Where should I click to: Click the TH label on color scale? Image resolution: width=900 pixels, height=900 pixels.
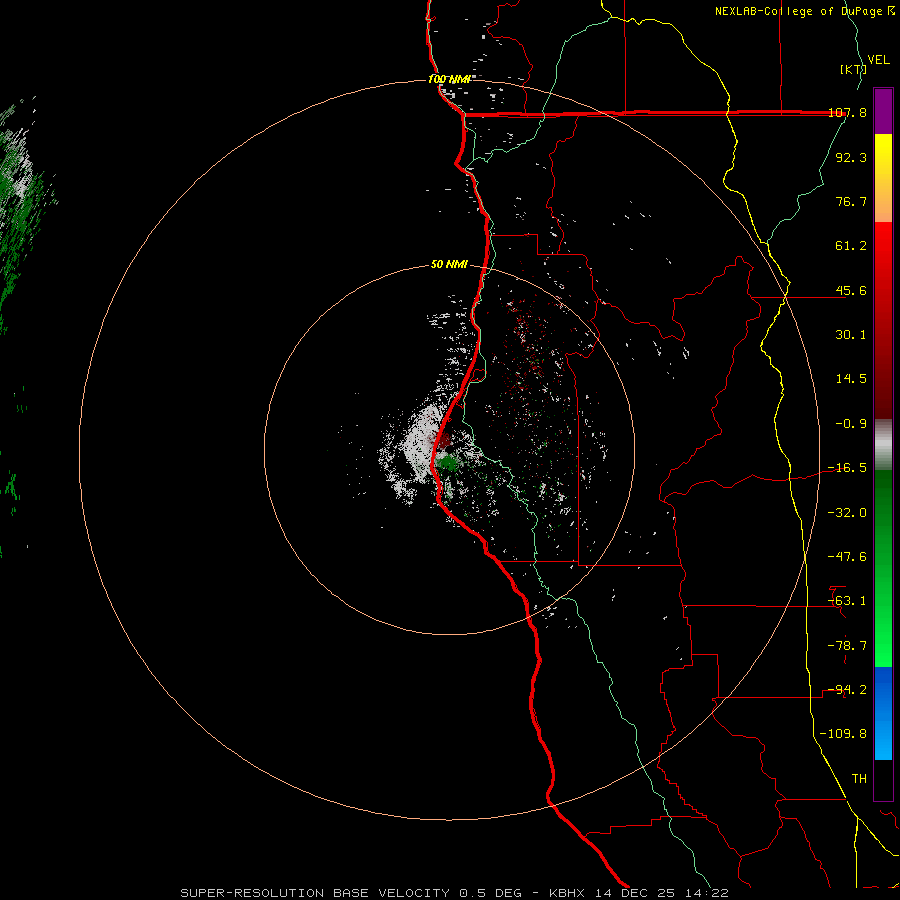pyautogui.click(x=859, y=779)
